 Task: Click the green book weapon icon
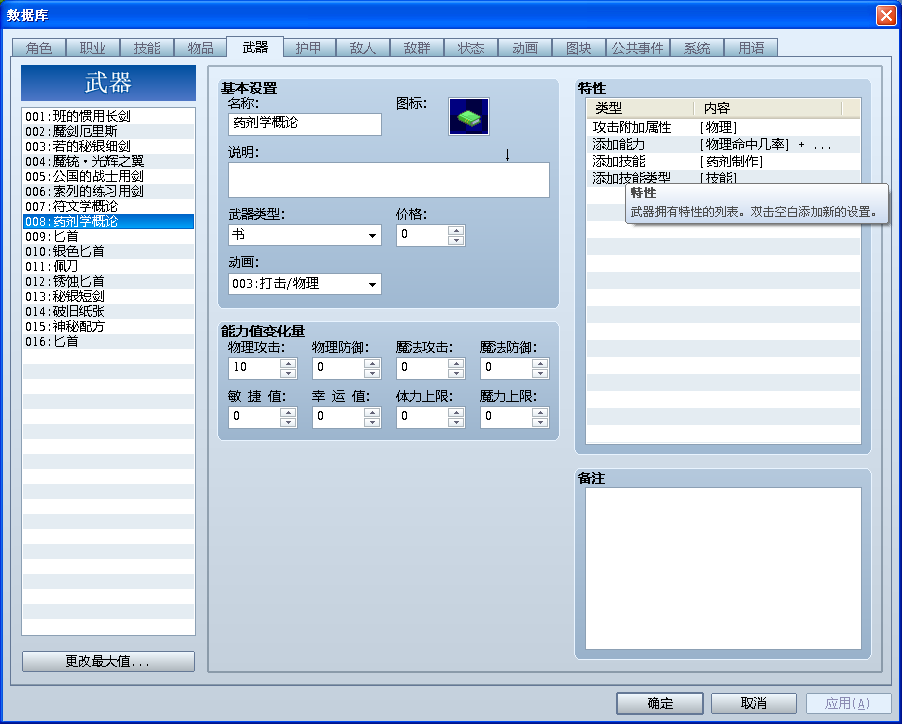click(x=469, y=117)
